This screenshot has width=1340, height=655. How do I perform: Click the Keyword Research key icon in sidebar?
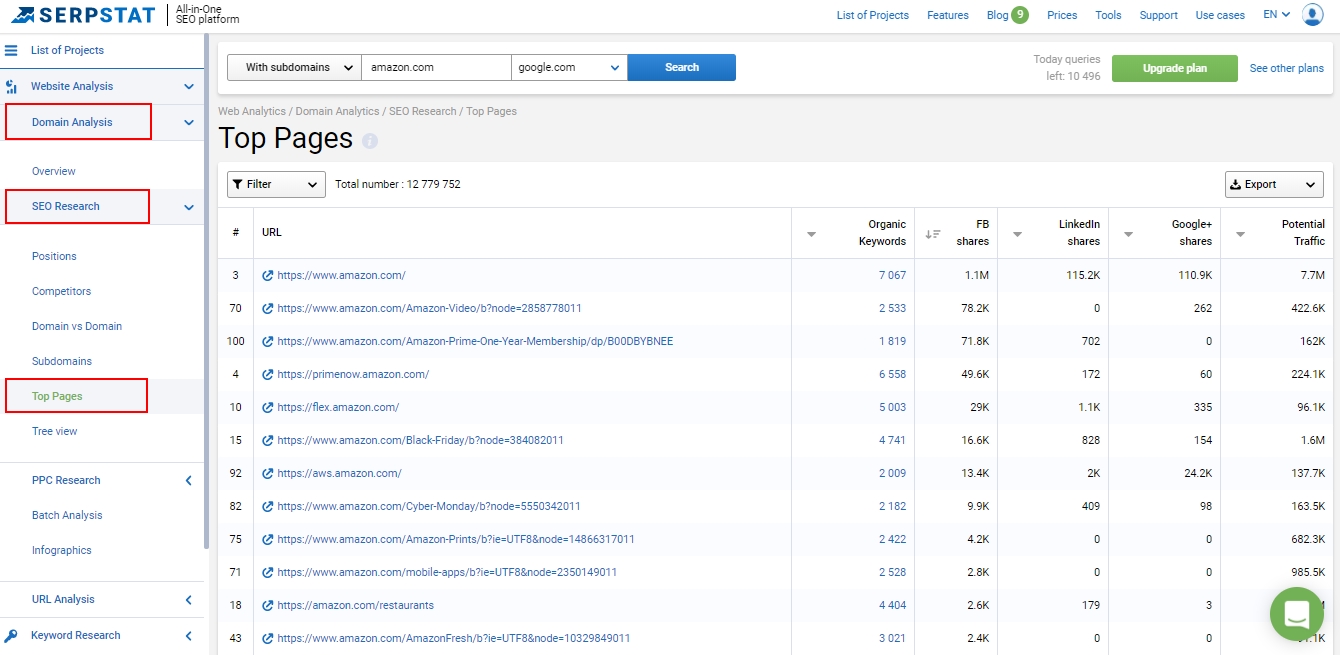[x=11, y=636]
